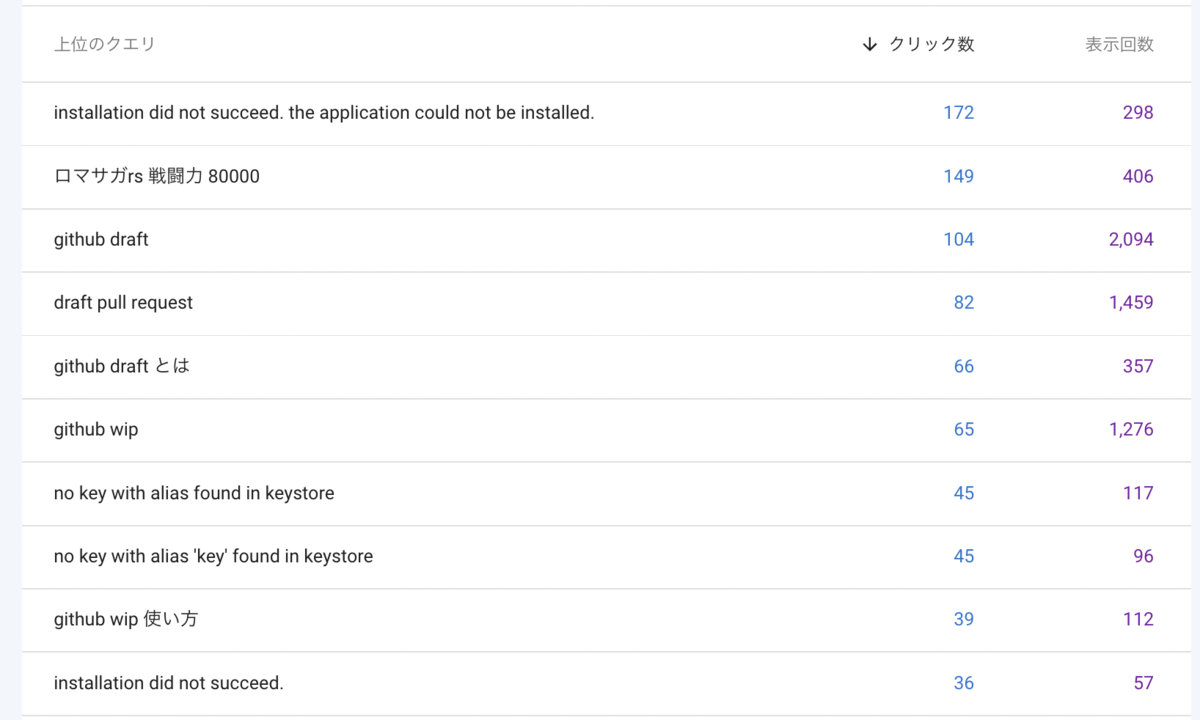Click the 406 impressions value
1200x720 pixels.
point(1138,176)
